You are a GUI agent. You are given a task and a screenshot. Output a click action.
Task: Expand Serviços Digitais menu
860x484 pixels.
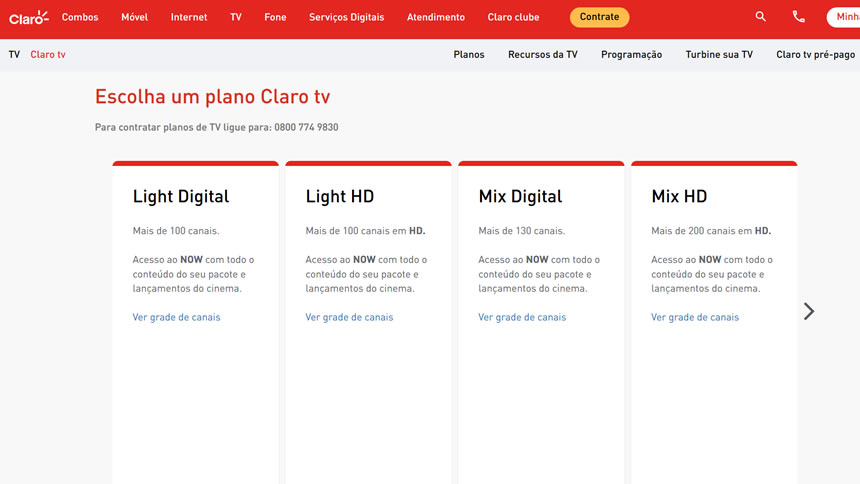pos(346,17)
